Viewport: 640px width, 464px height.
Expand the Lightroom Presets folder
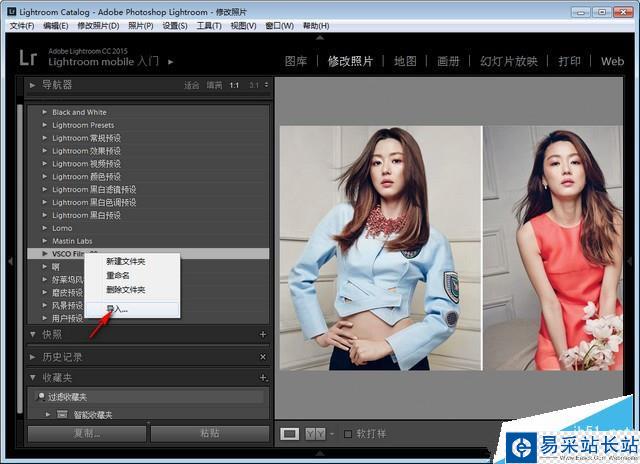(x=45, y=125)
